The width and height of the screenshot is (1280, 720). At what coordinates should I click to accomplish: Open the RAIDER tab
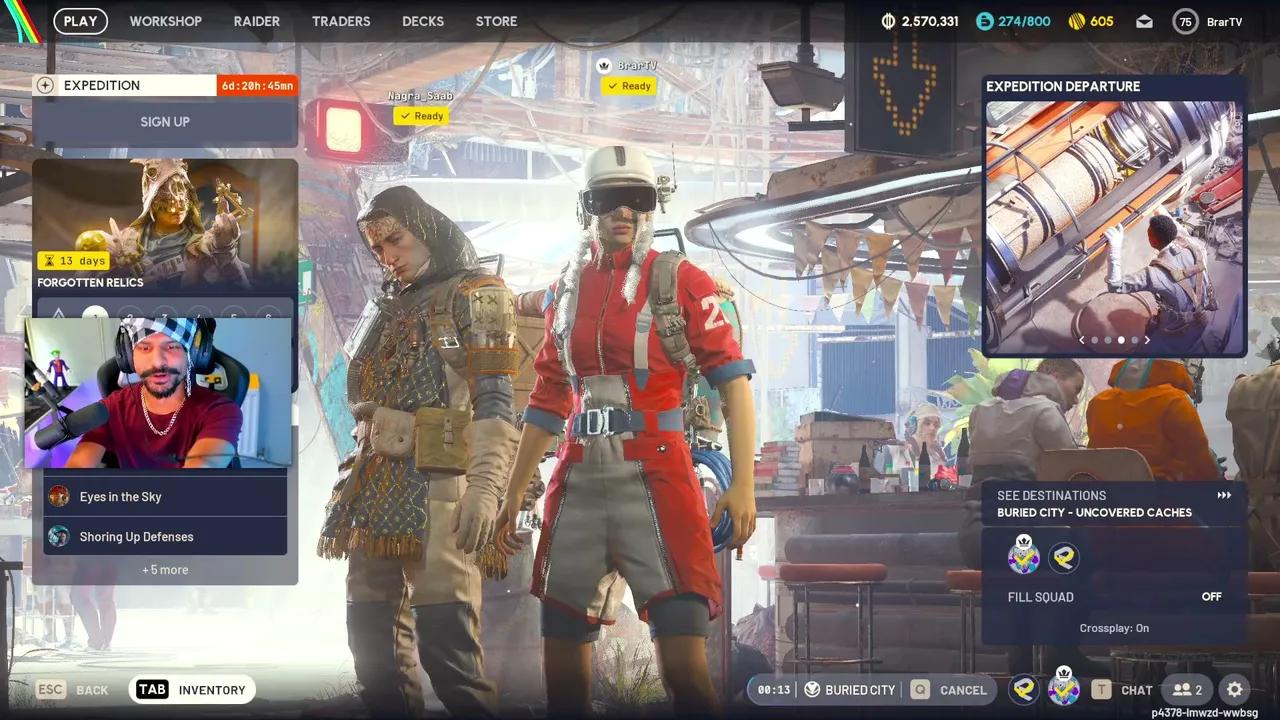[257, 21]
